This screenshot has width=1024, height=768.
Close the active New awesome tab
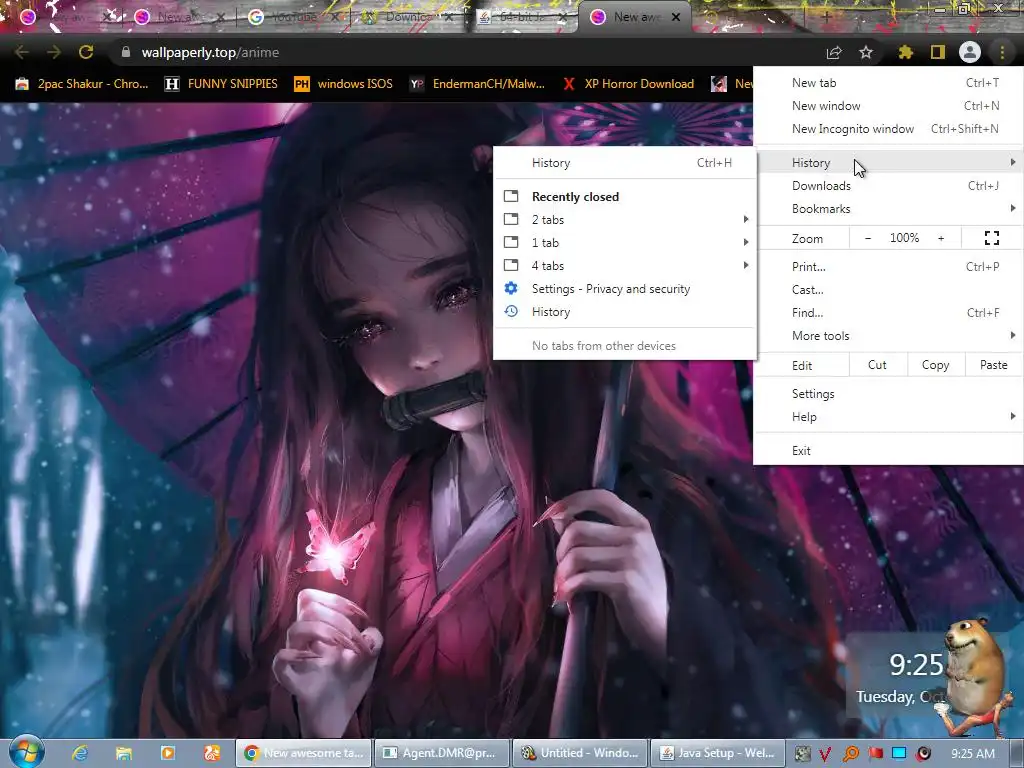(x=676, y=17)
